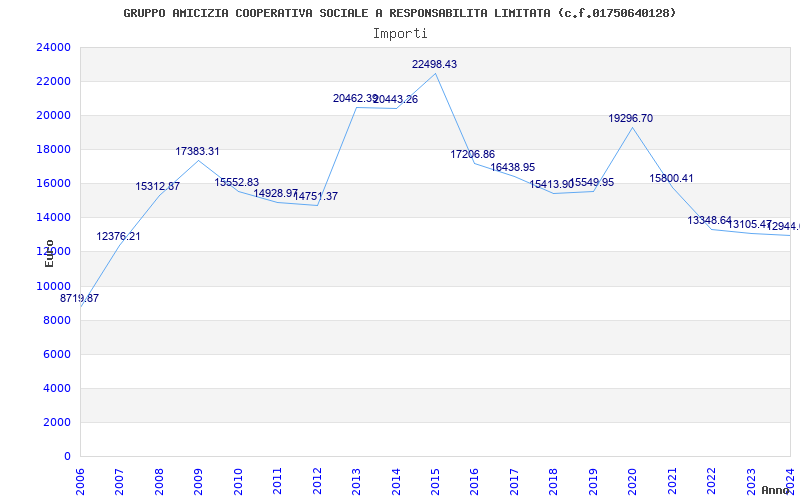Image resolution: width=800 pixels, height=500 pixels.
Task: Select data label 17206.86
Action: click(472, 154)
